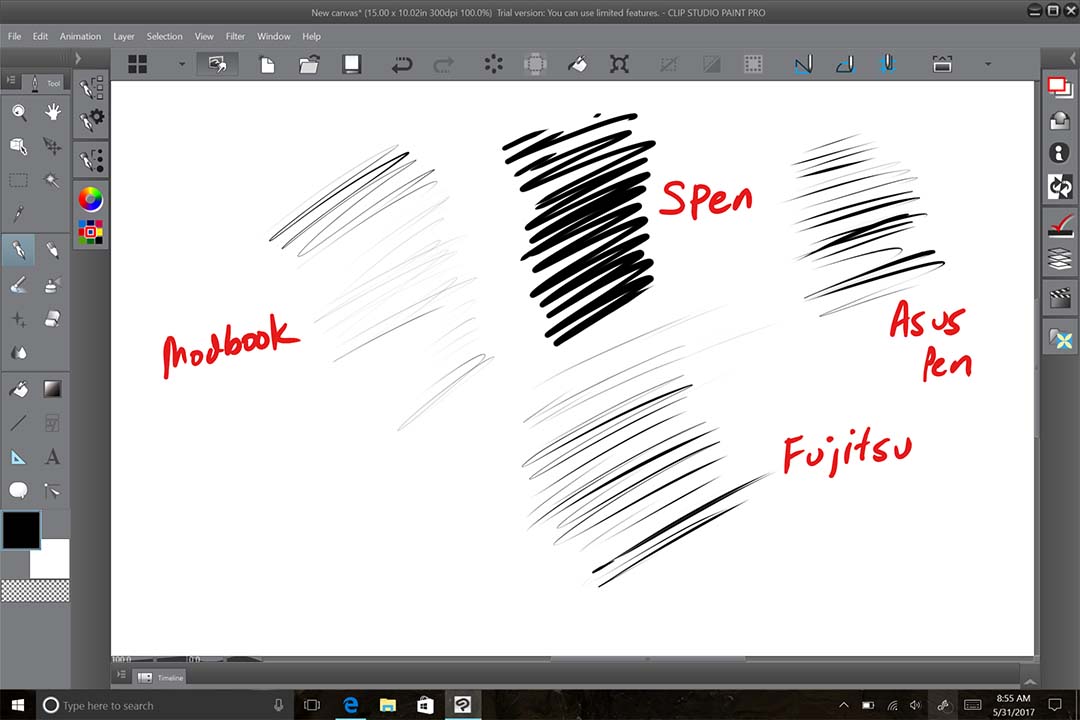Viewport: 1080px width, 720px height.
Task: Toggle Show Border of Selected Area
Action: click(754, 65)
